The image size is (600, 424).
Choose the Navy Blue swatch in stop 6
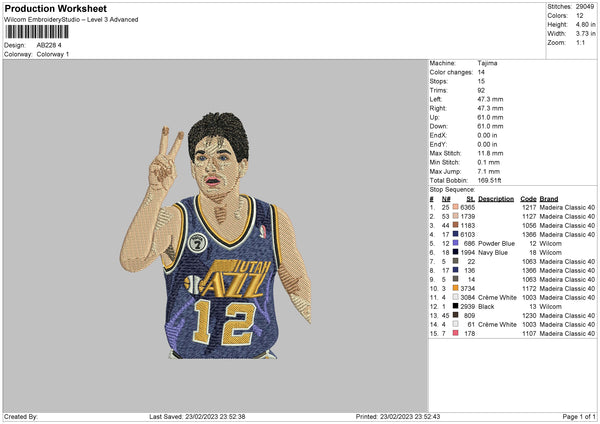click(x=455, y=252)
